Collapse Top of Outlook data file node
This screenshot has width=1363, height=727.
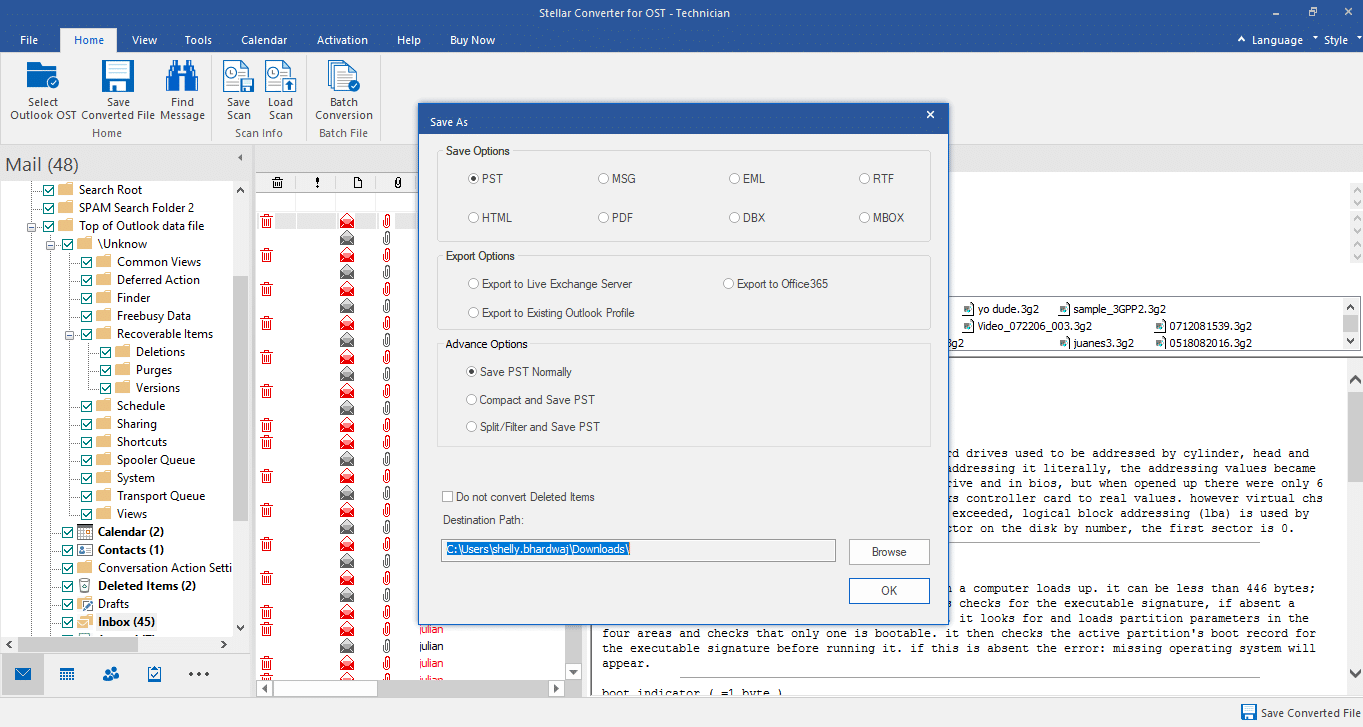click(32, 226)
